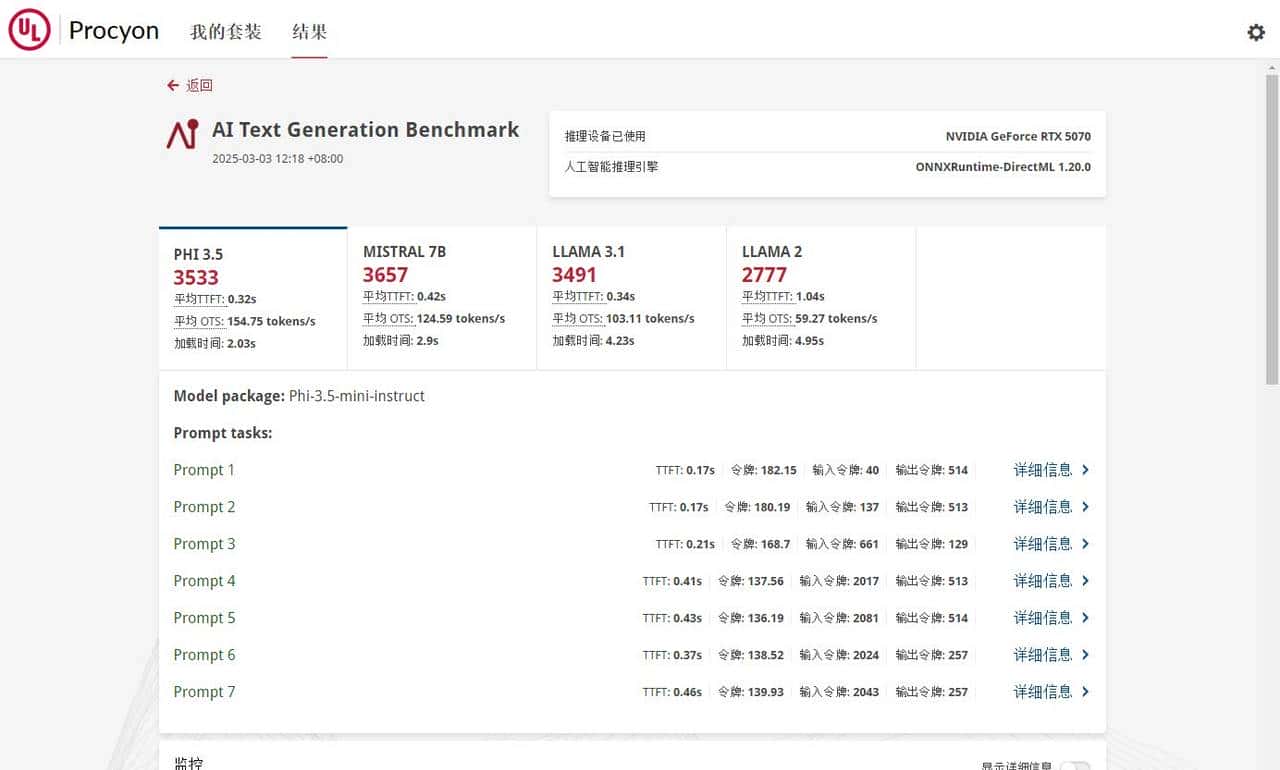Switch to the MISTRAL 7B tab

[441, 295]
